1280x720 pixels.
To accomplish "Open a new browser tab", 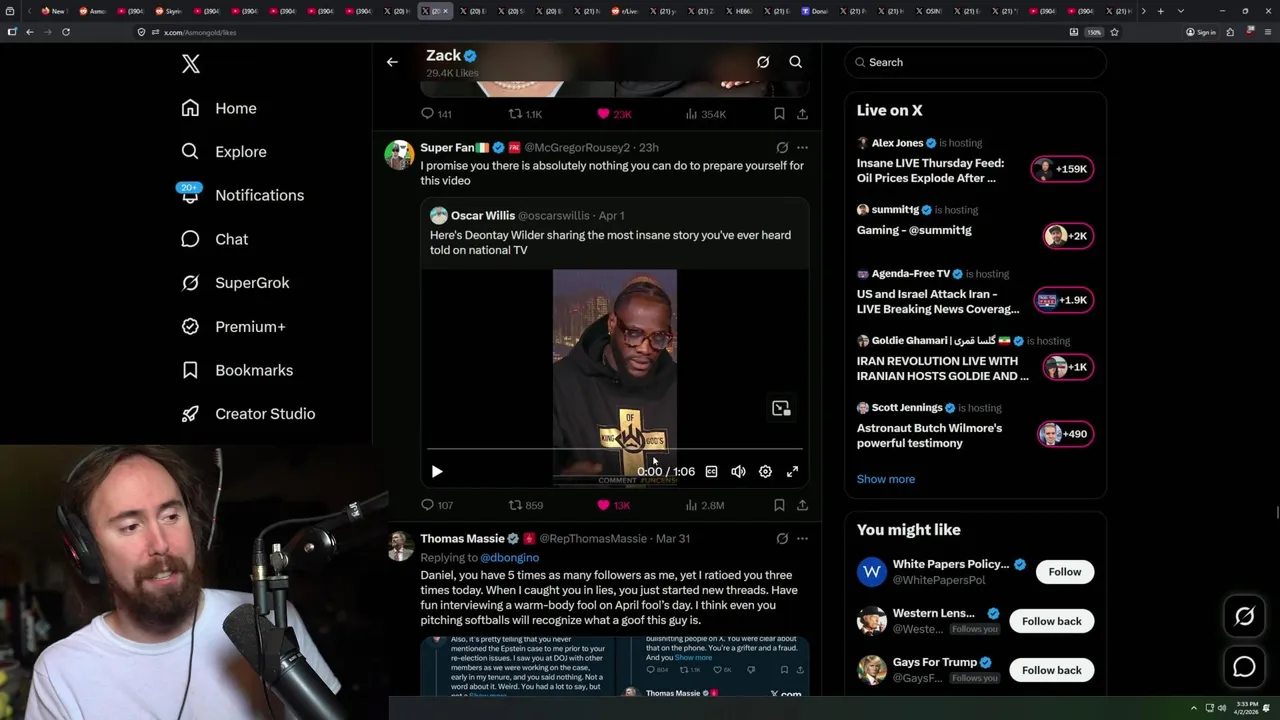I will 1160,11.
